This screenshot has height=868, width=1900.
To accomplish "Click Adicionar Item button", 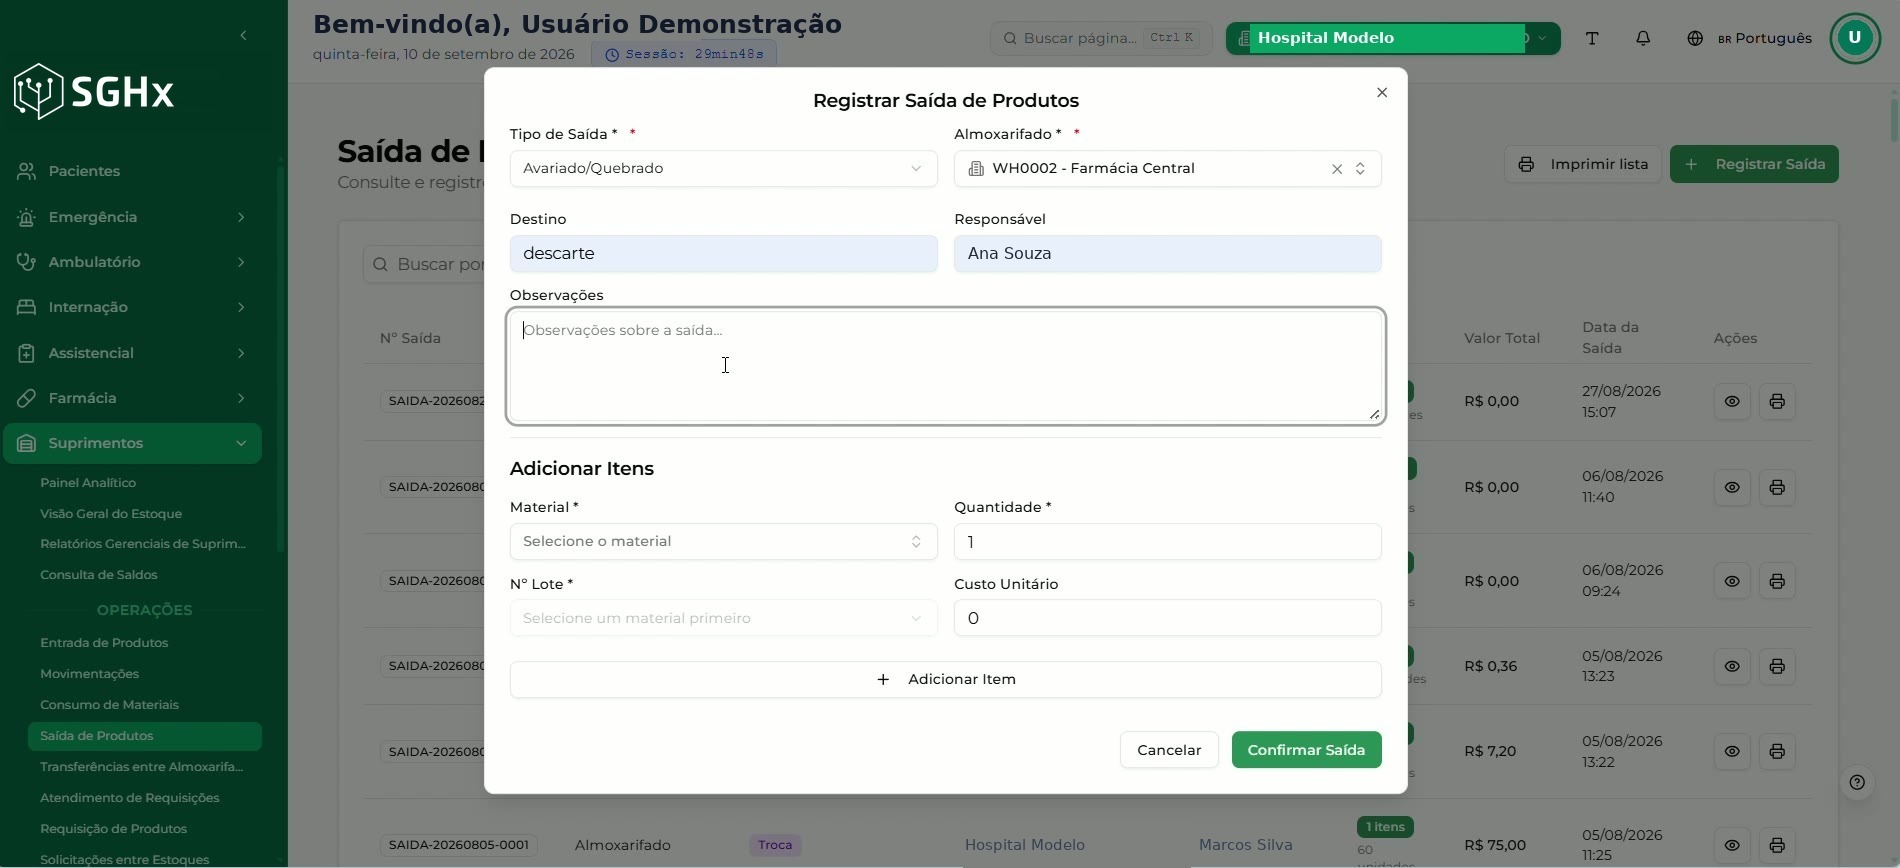I will [945, 679].
